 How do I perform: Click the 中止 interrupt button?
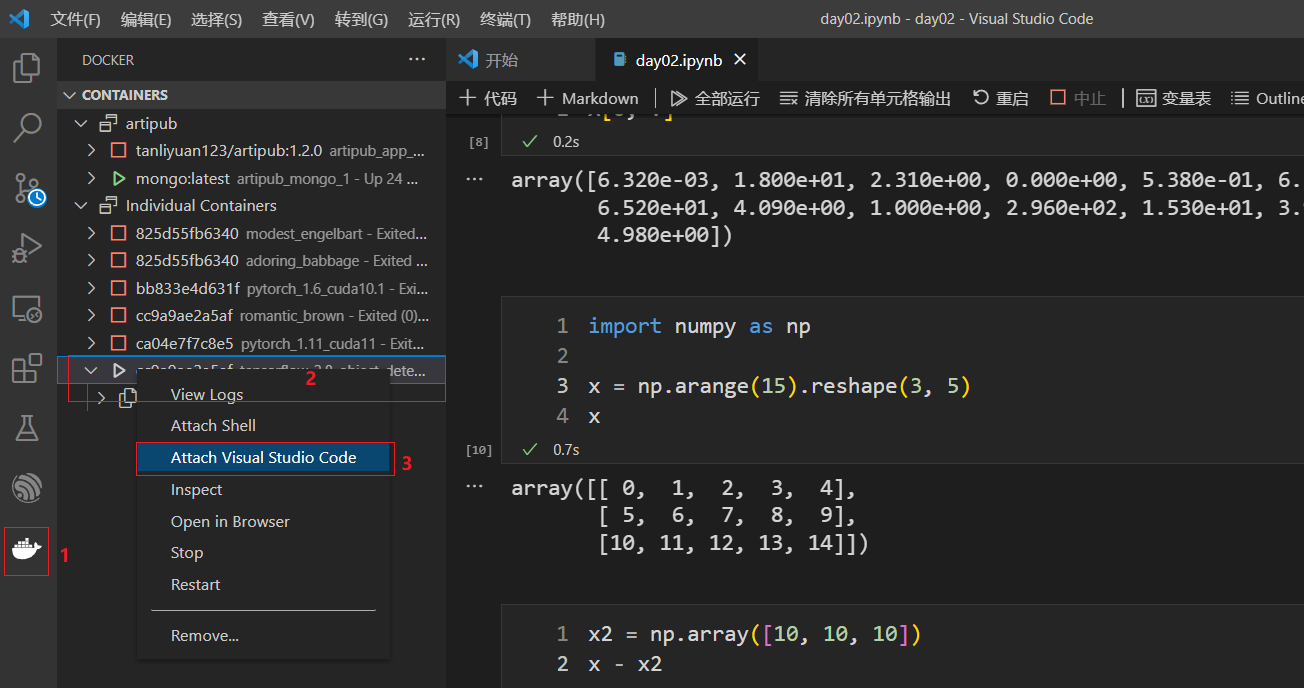tap(1078, 98)
